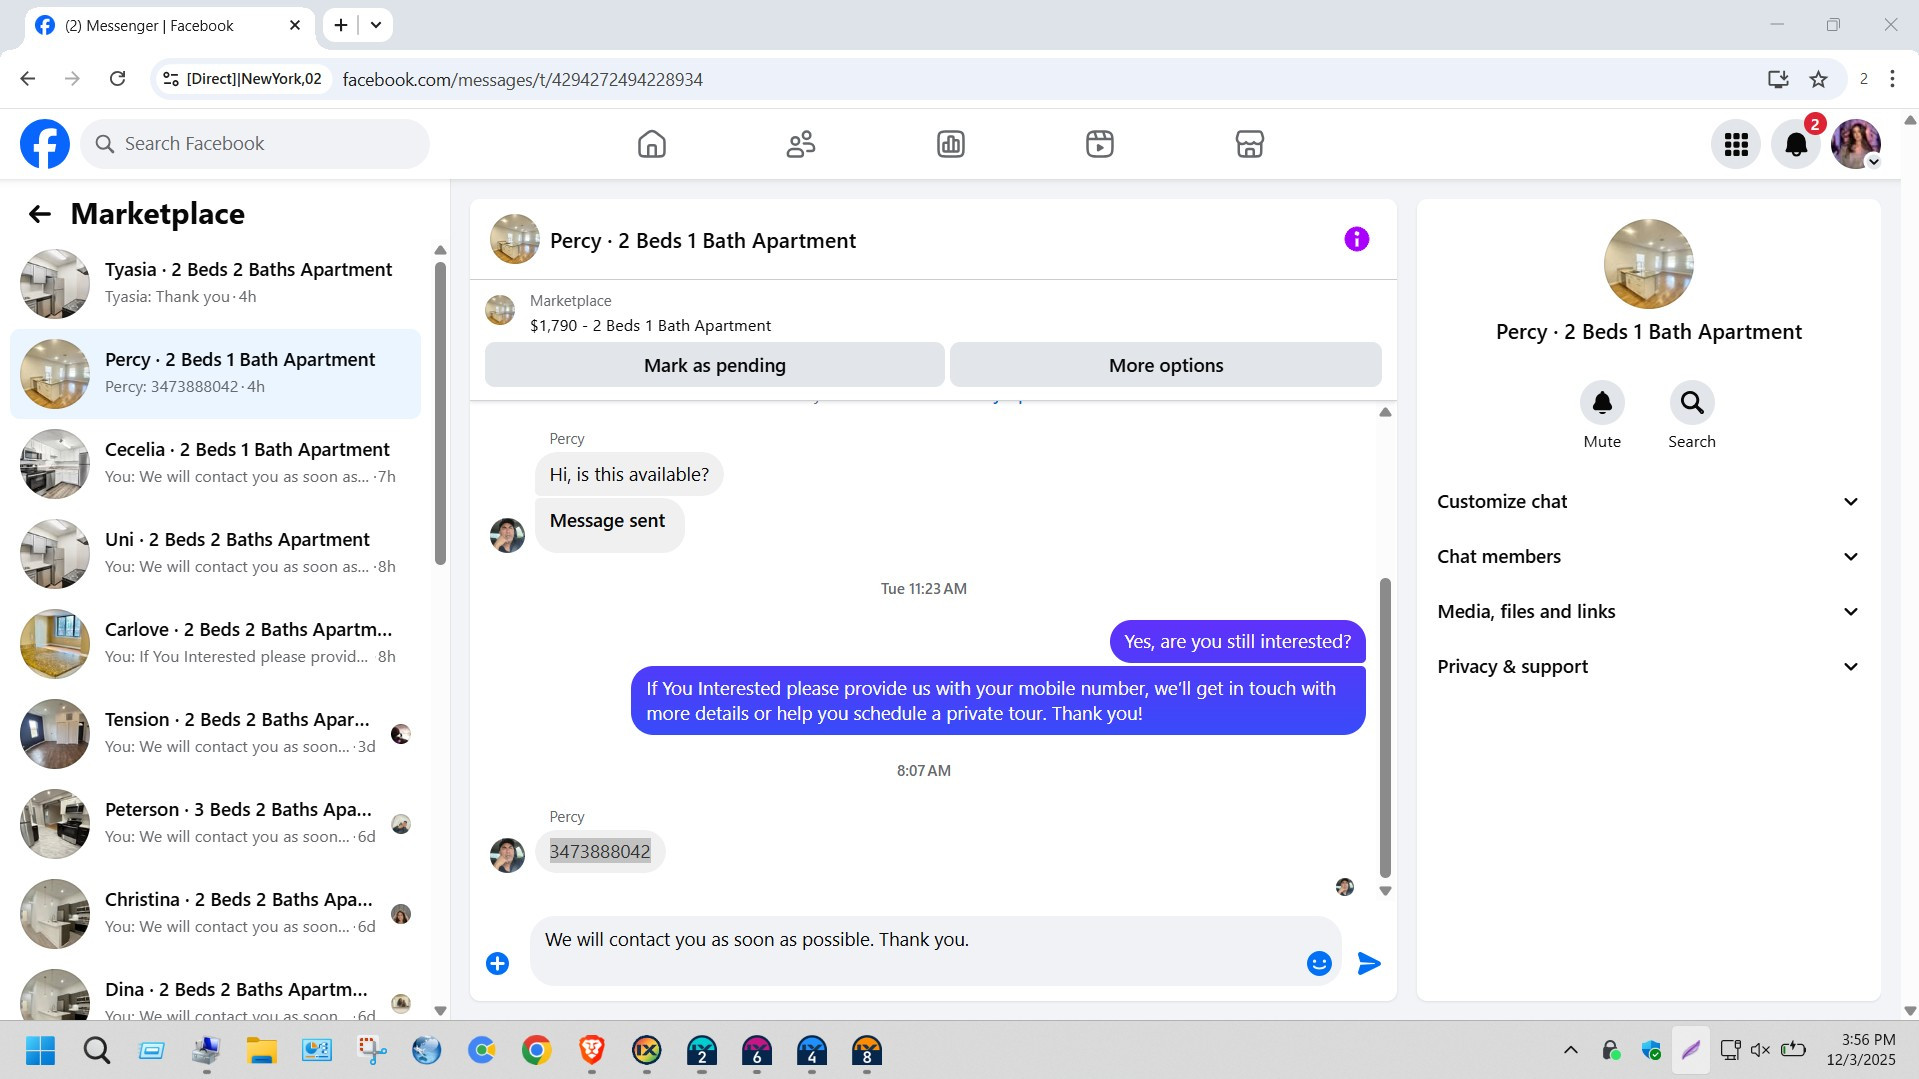Open Brave browser from taskbar
This screenshot has width=1919, height=1079.
591,1051
